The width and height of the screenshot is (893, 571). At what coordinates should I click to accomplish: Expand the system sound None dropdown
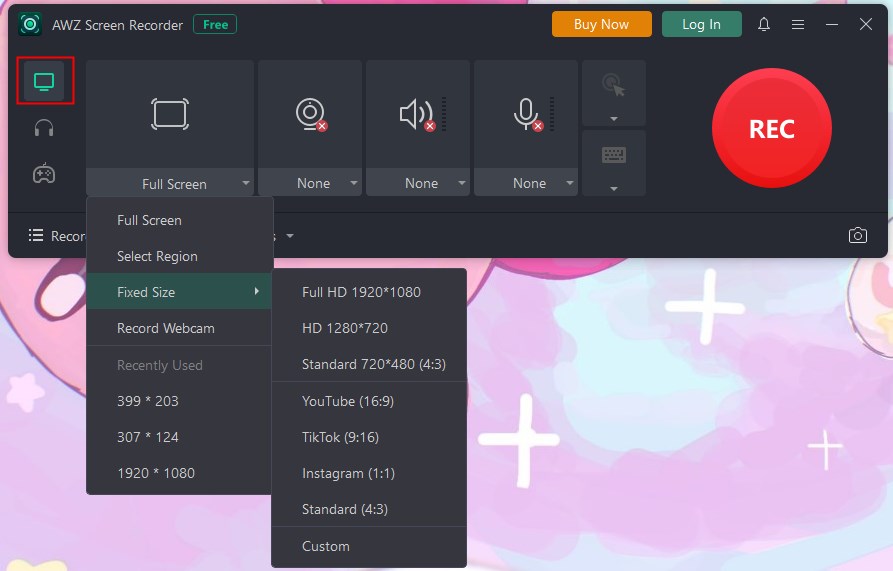coord(462,183)
